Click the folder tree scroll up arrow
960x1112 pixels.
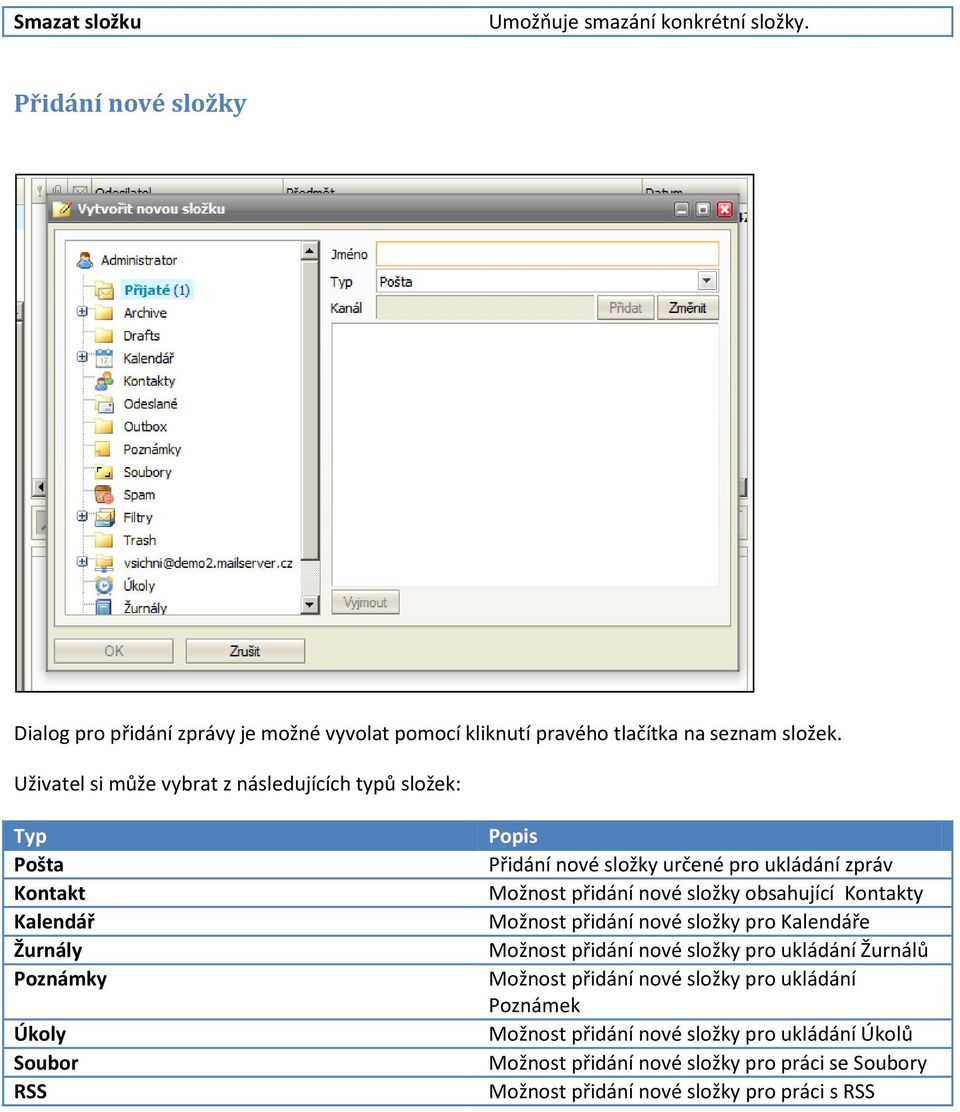pos(310,250)
